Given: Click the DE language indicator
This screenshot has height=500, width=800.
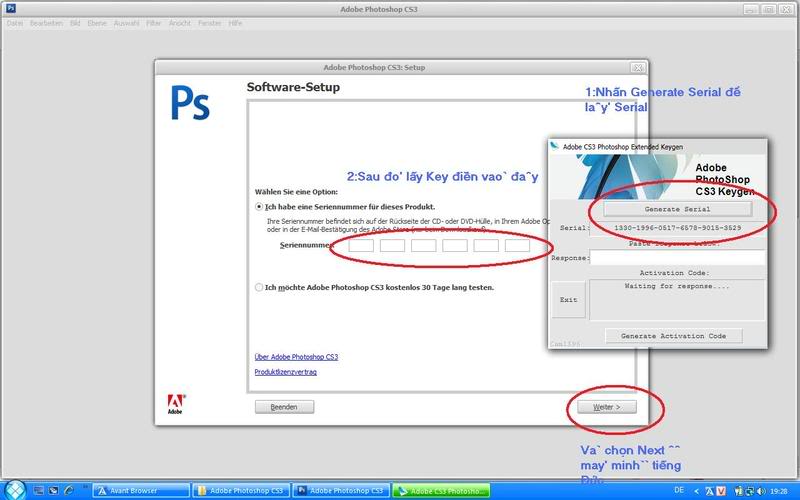Looking at the screenshot, I should 679,490.
